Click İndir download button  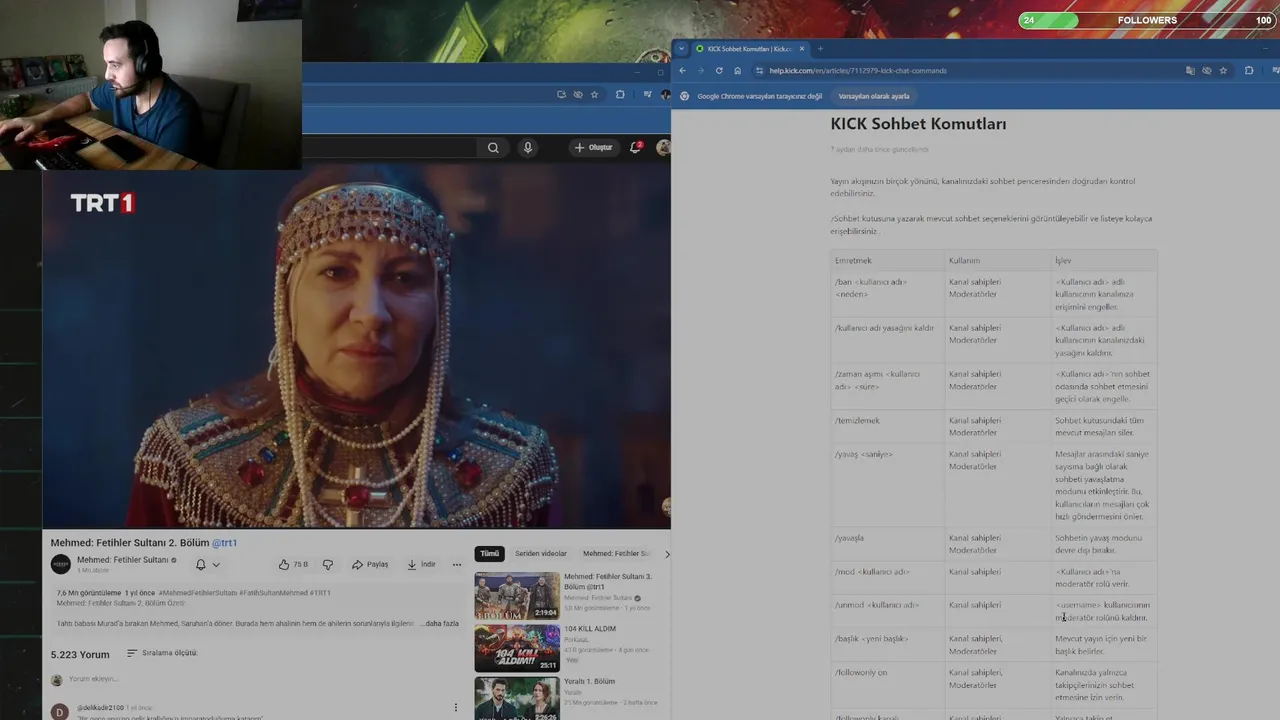click(421, 564)
